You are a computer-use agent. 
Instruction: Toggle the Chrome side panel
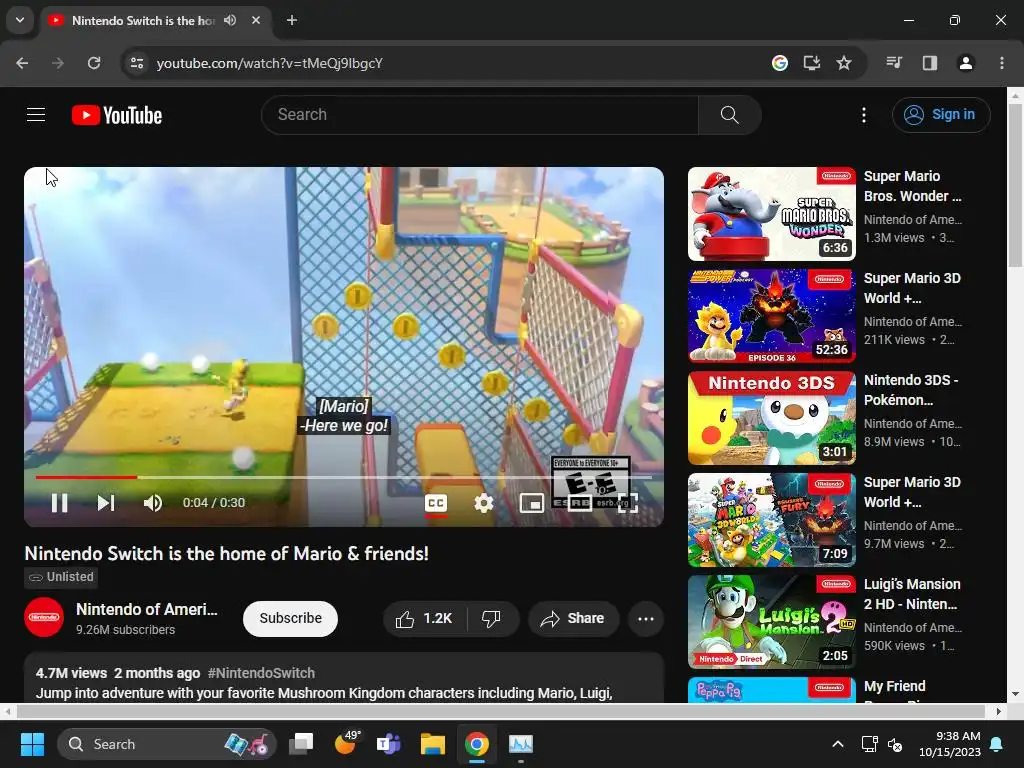(x=929, y=63)
